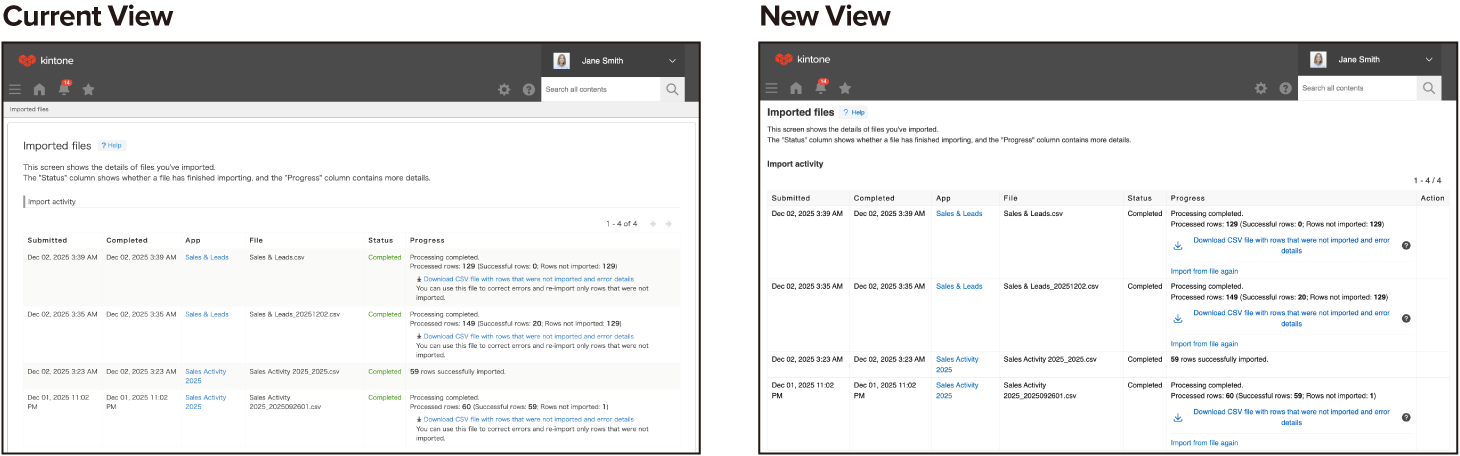Screen dimensions: 1460x456
Task: Open notifications bell in Current View
Action: coord(64,89)
